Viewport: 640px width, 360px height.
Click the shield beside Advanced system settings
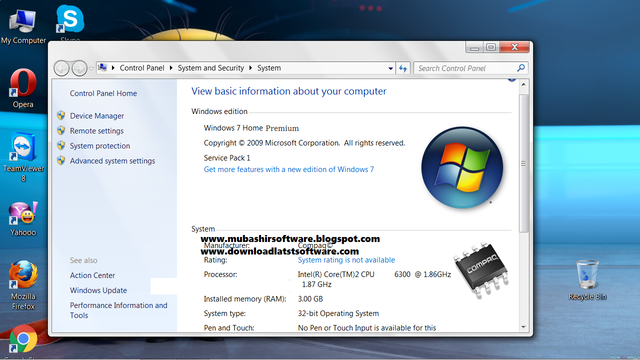click(61, 161)
